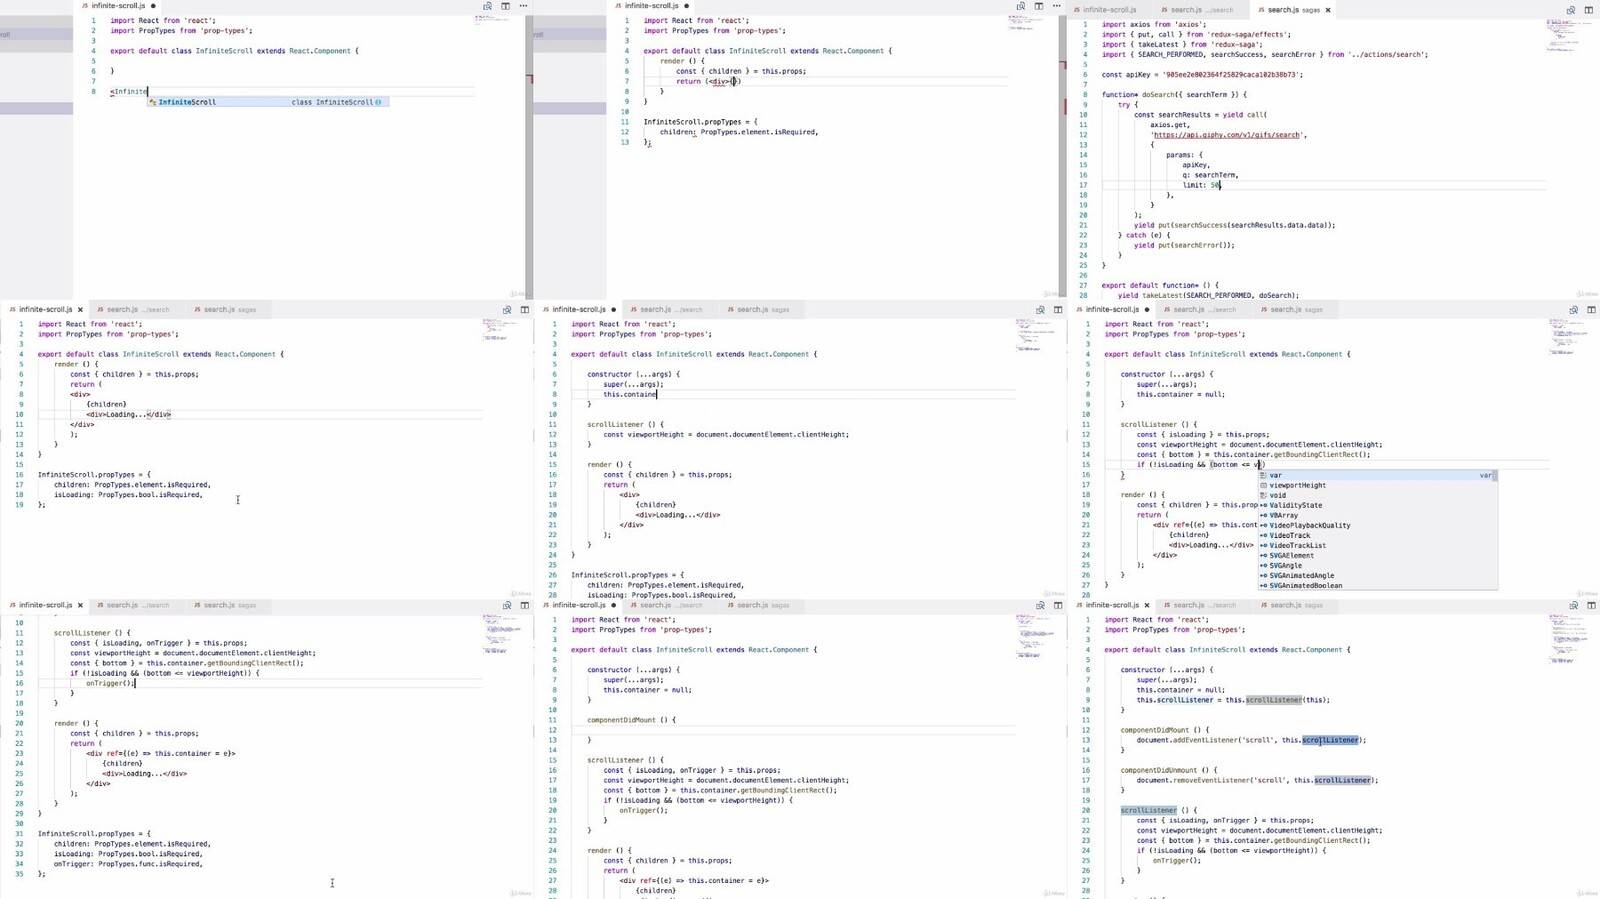Screen dimensions: 1600x899
Task: Choose 'VBArray' in the suggestion list
Action: [x=1377, y=515]
